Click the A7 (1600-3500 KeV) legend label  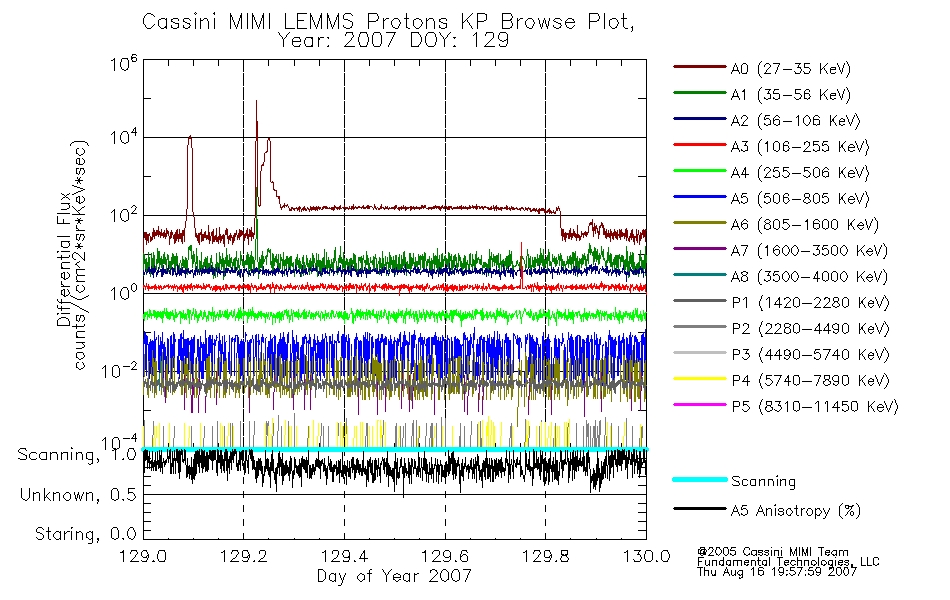click(809, 251)
